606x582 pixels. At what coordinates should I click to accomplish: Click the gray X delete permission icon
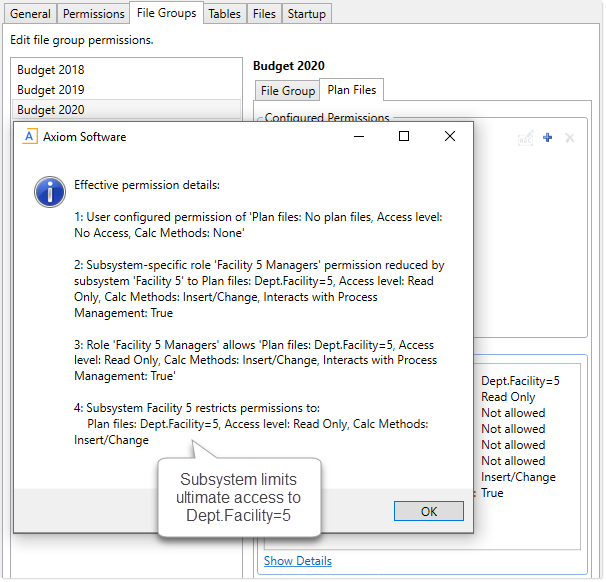[570, 137]
